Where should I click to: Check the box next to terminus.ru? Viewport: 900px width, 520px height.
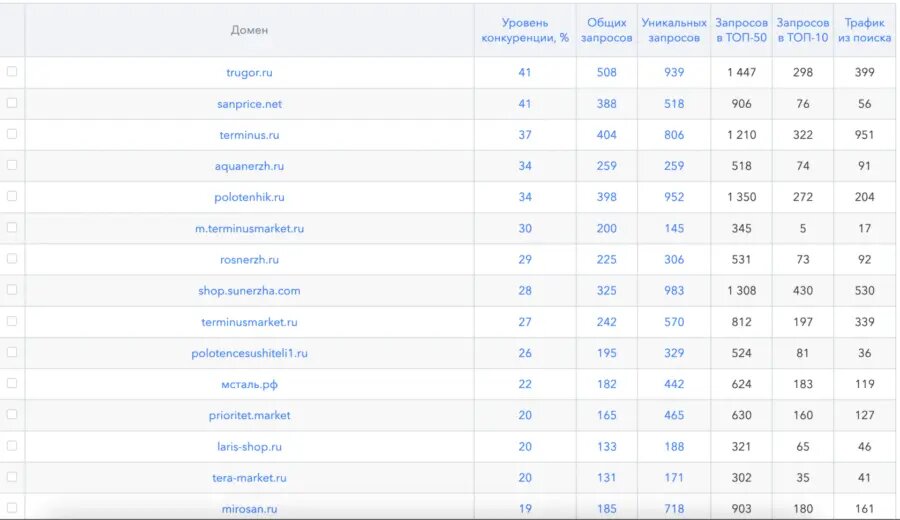(x=11, y=134)
